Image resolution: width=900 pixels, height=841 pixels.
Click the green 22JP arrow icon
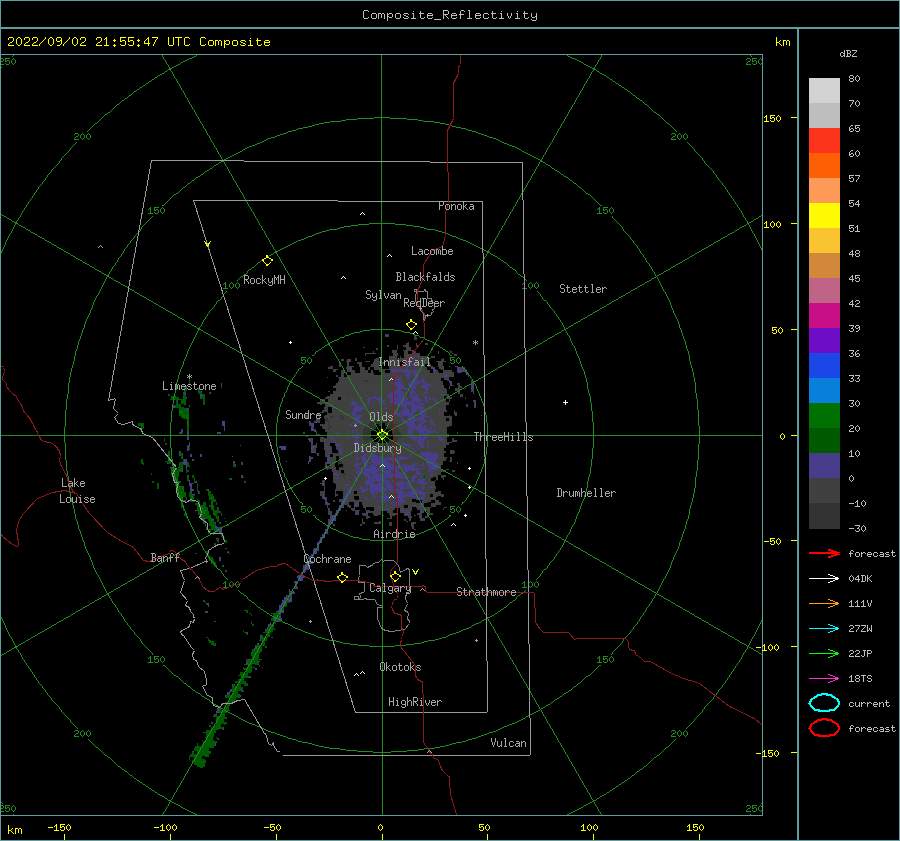[824, 653]
